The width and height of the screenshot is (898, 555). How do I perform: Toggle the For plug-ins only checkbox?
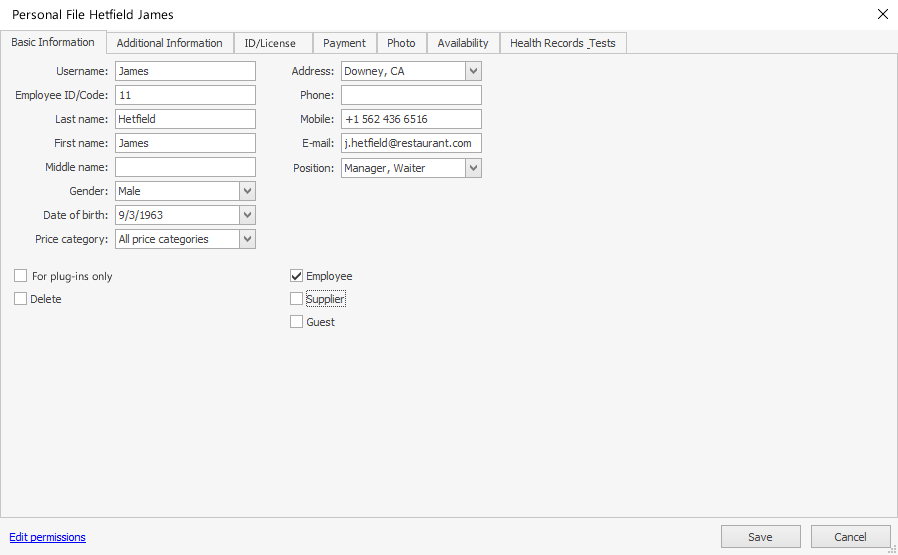(21, 276)
